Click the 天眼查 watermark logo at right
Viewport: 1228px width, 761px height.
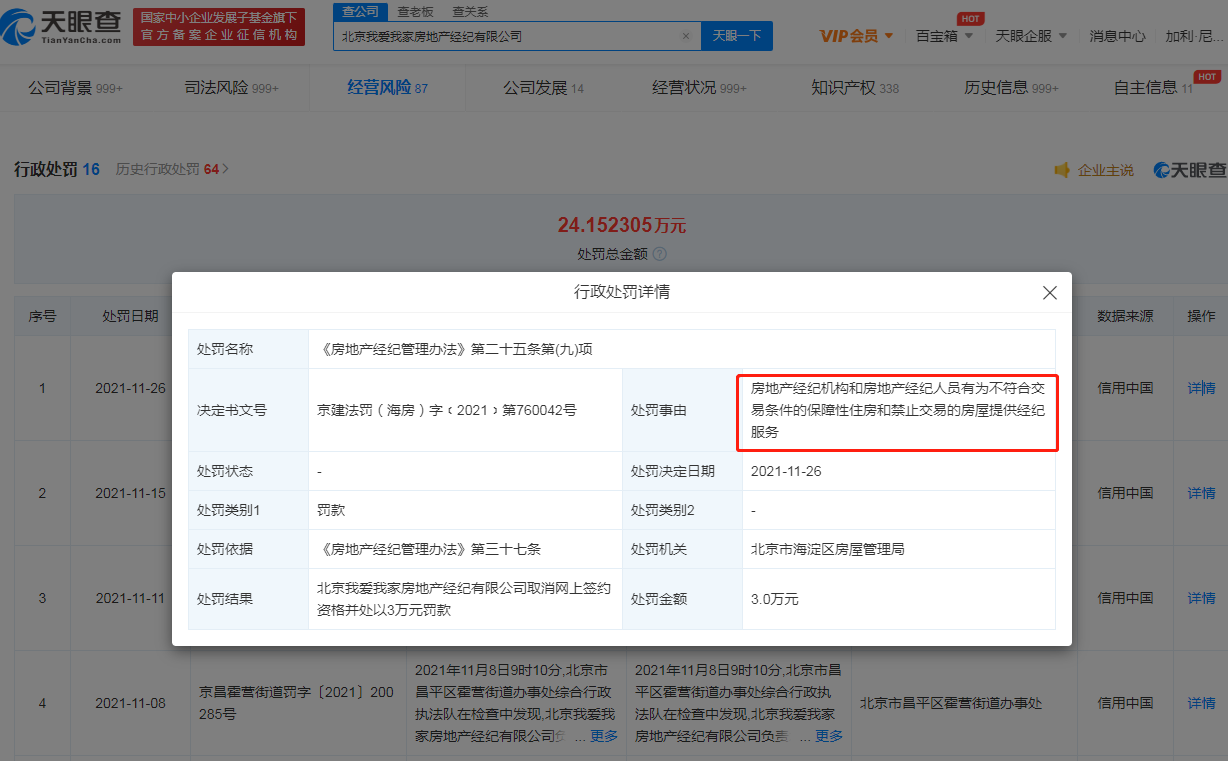click(x=1189, y=170)
